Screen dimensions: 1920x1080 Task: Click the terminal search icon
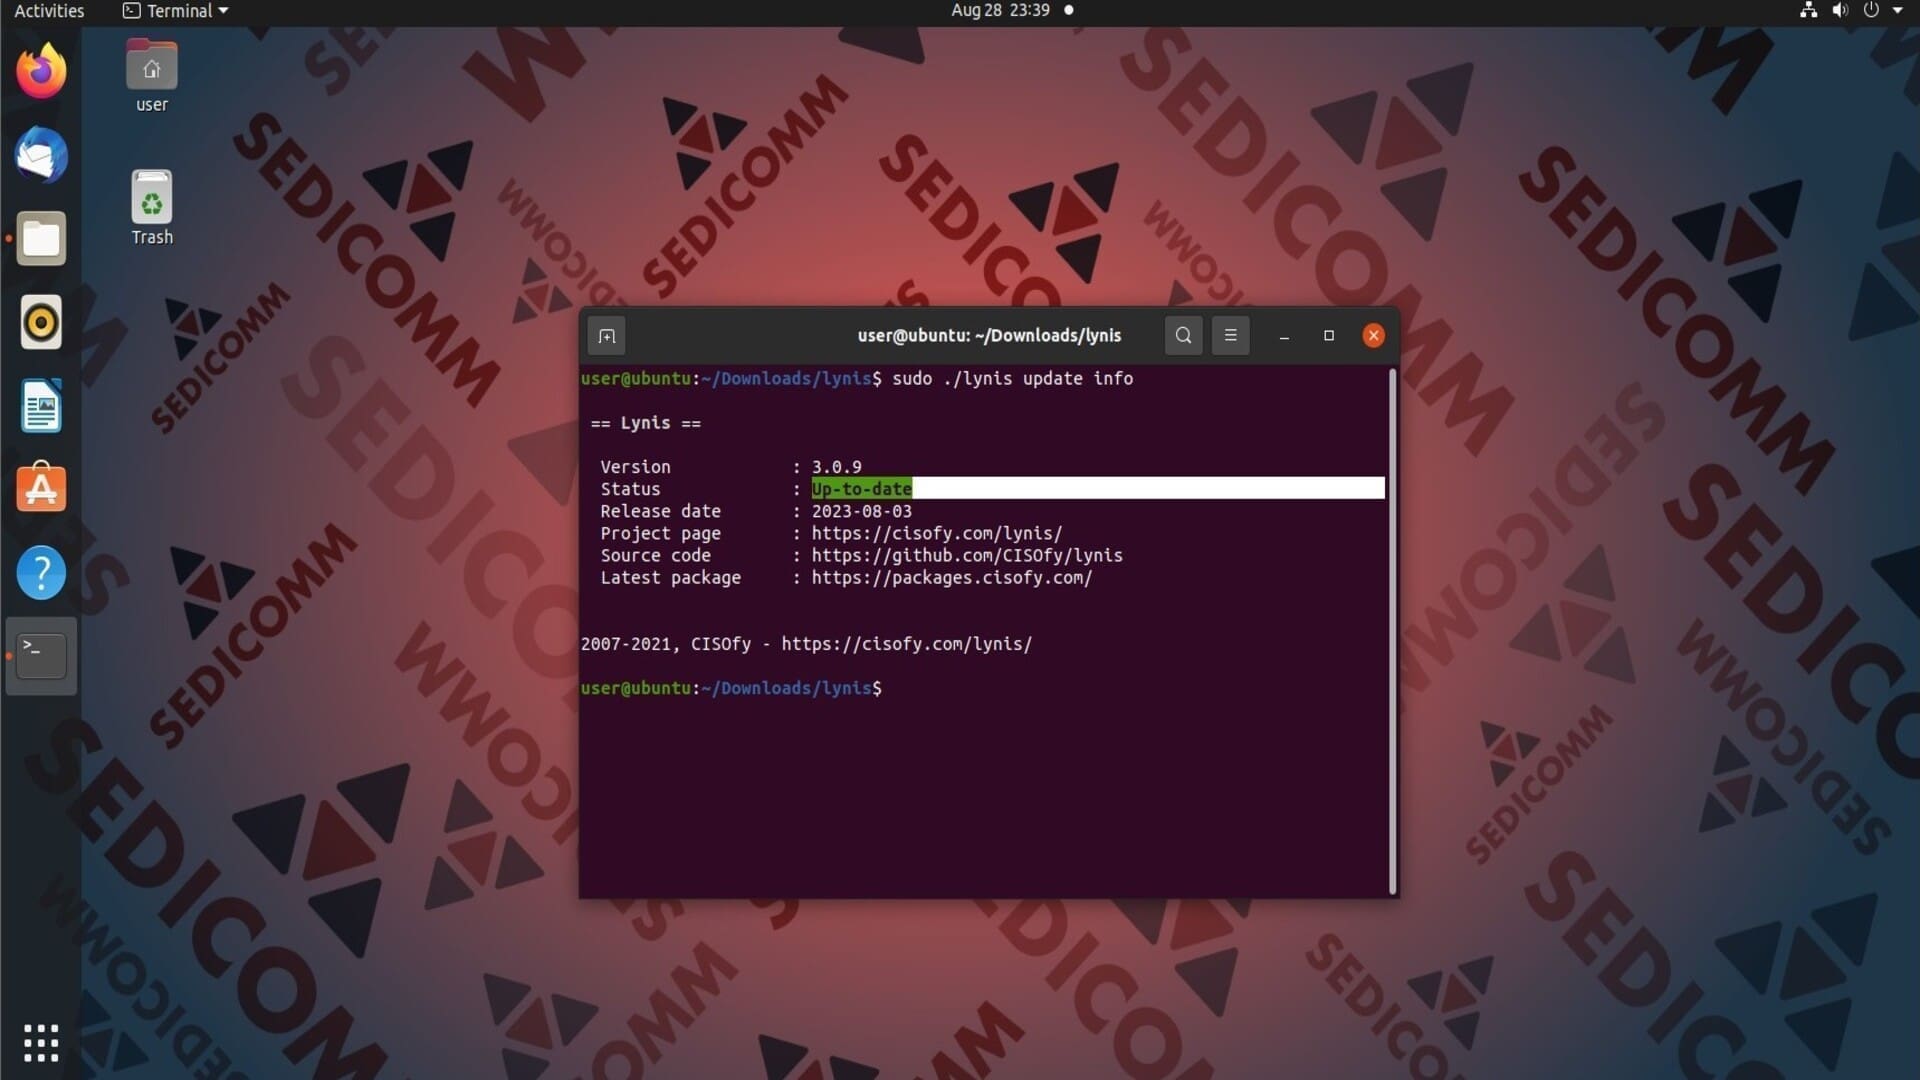(1183, 336)
